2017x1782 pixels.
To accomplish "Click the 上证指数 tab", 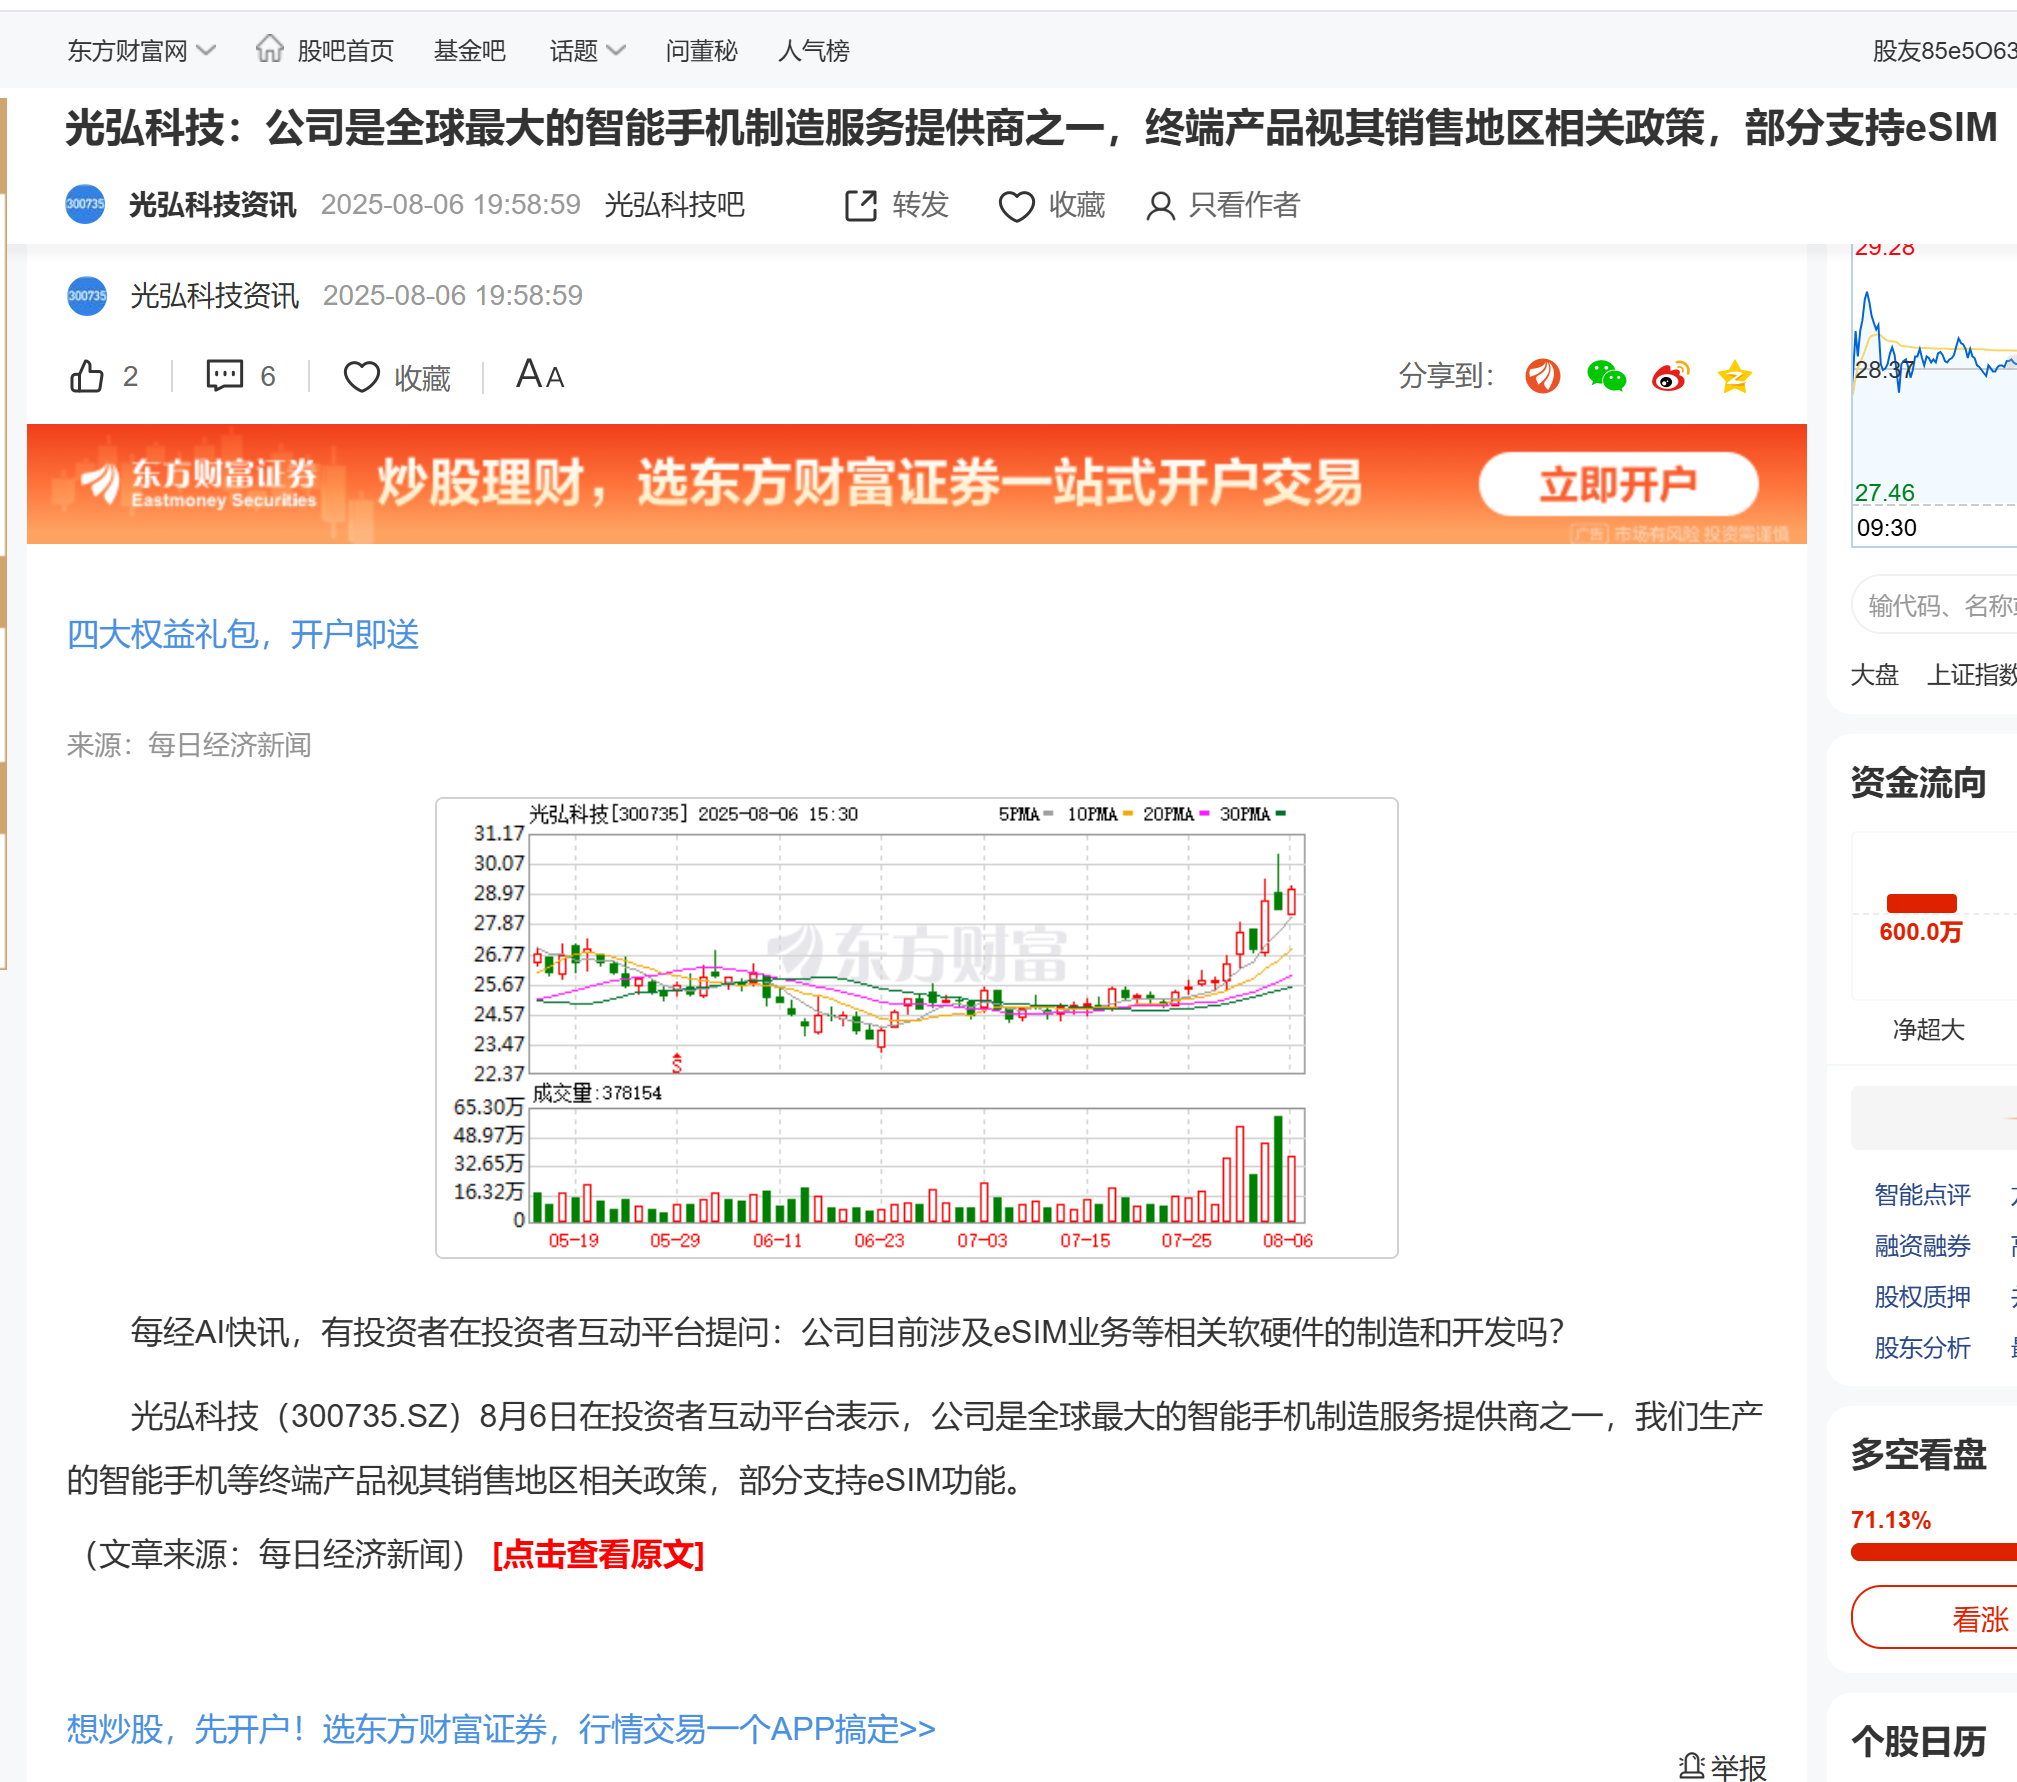I will (1971, 675).
